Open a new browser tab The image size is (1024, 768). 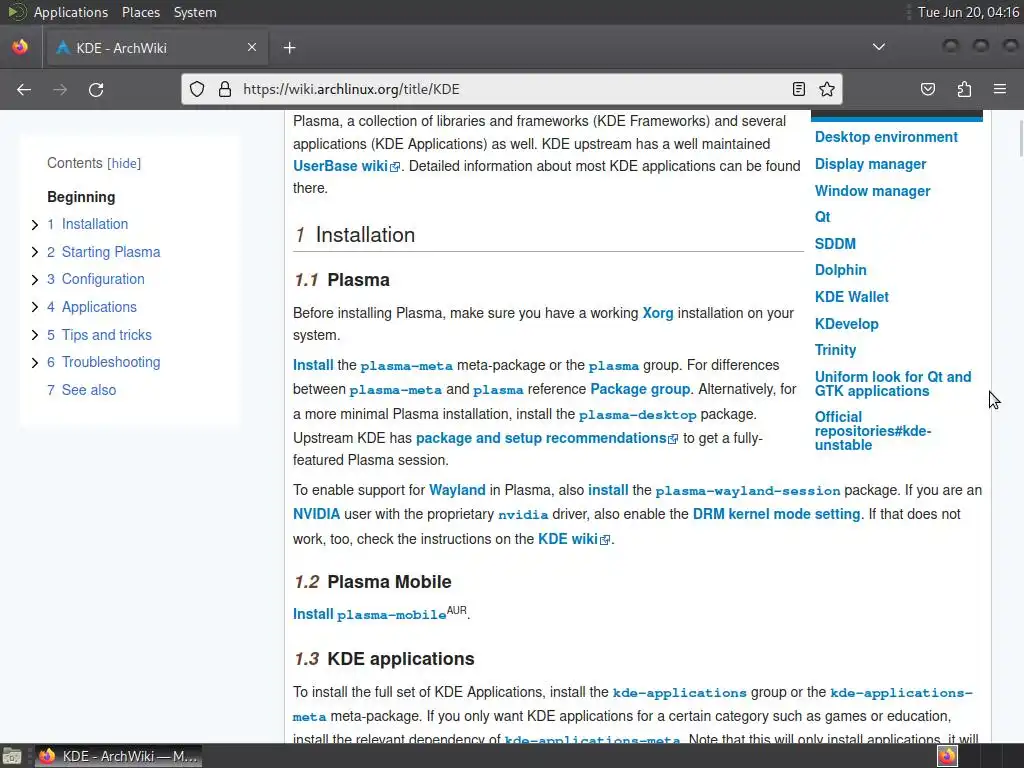tap(289, 48)
